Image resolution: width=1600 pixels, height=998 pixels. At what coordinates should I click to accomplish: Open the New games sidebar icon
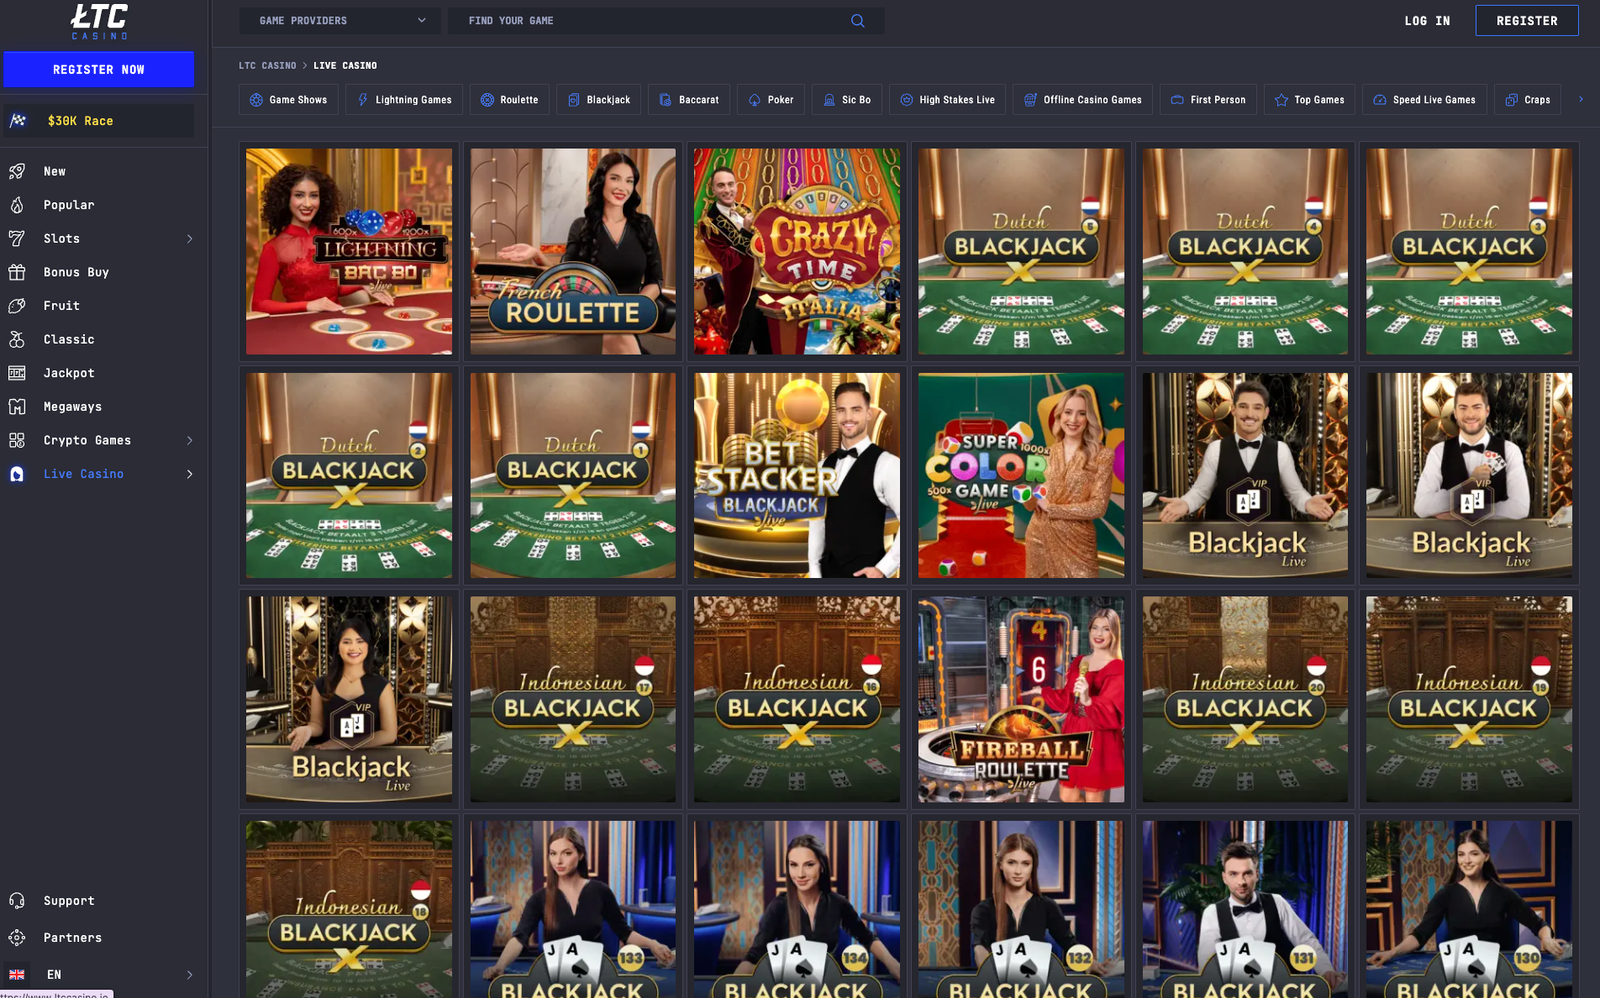17,172
